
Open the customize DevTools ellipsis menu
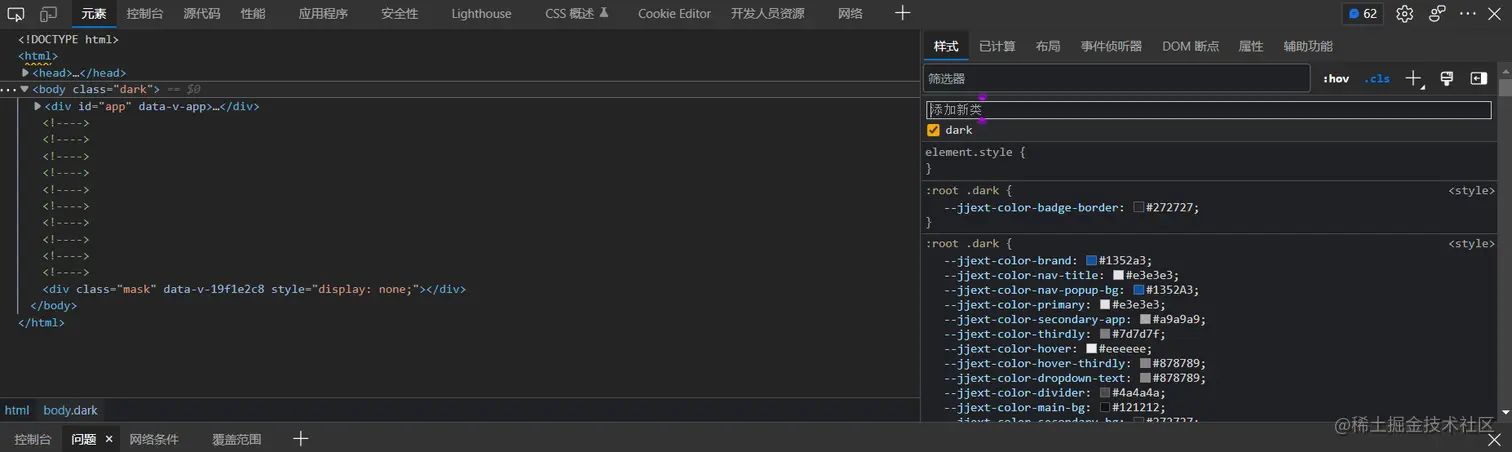(1467, 14)
